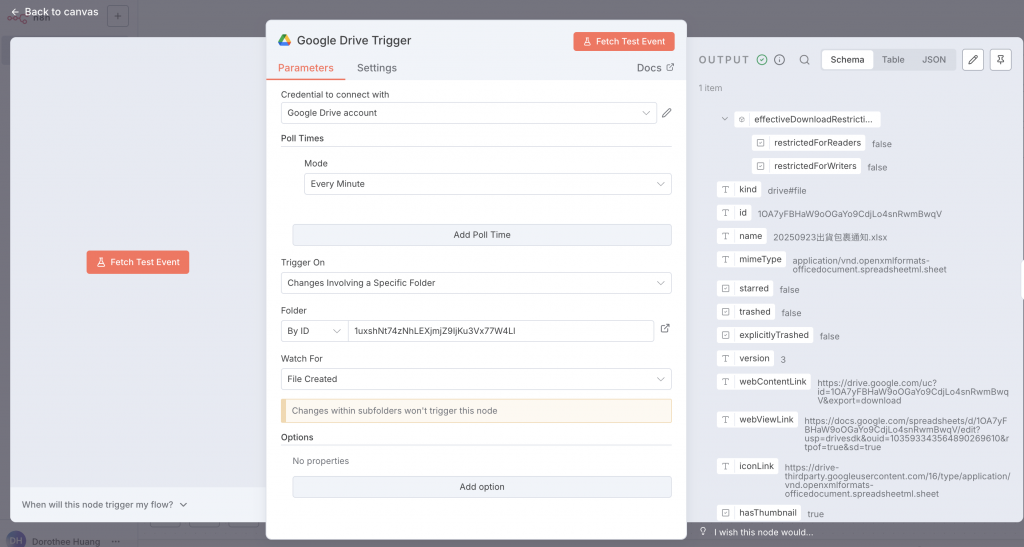Expand When will this node trigger my flow
Image resolution: width=1024 pixels, height=547 pixels.
click(x=104, y=505)
